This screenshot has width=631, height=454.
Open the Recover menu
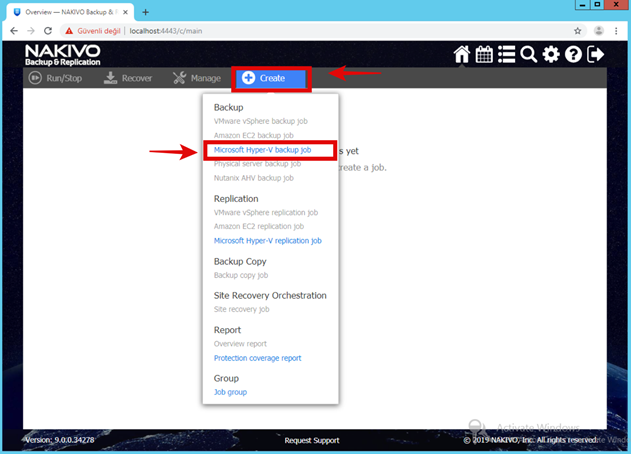coord(128,78)
